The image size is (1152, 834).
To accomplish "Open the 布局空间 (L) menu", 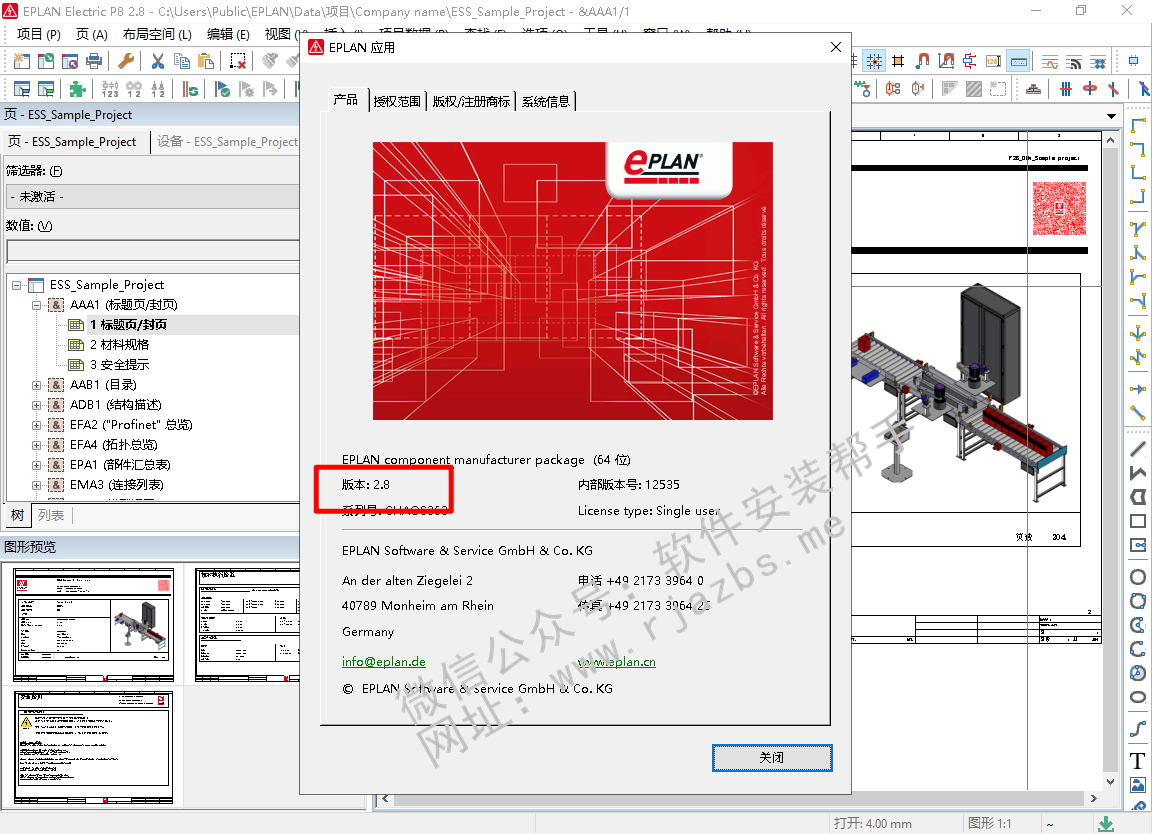I will 156,34.
